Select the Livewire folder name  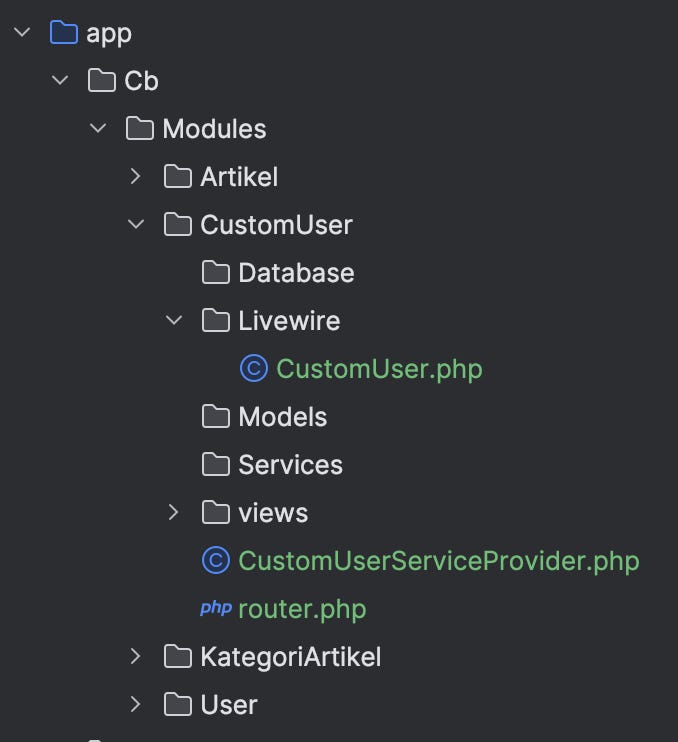click(289, 320)
